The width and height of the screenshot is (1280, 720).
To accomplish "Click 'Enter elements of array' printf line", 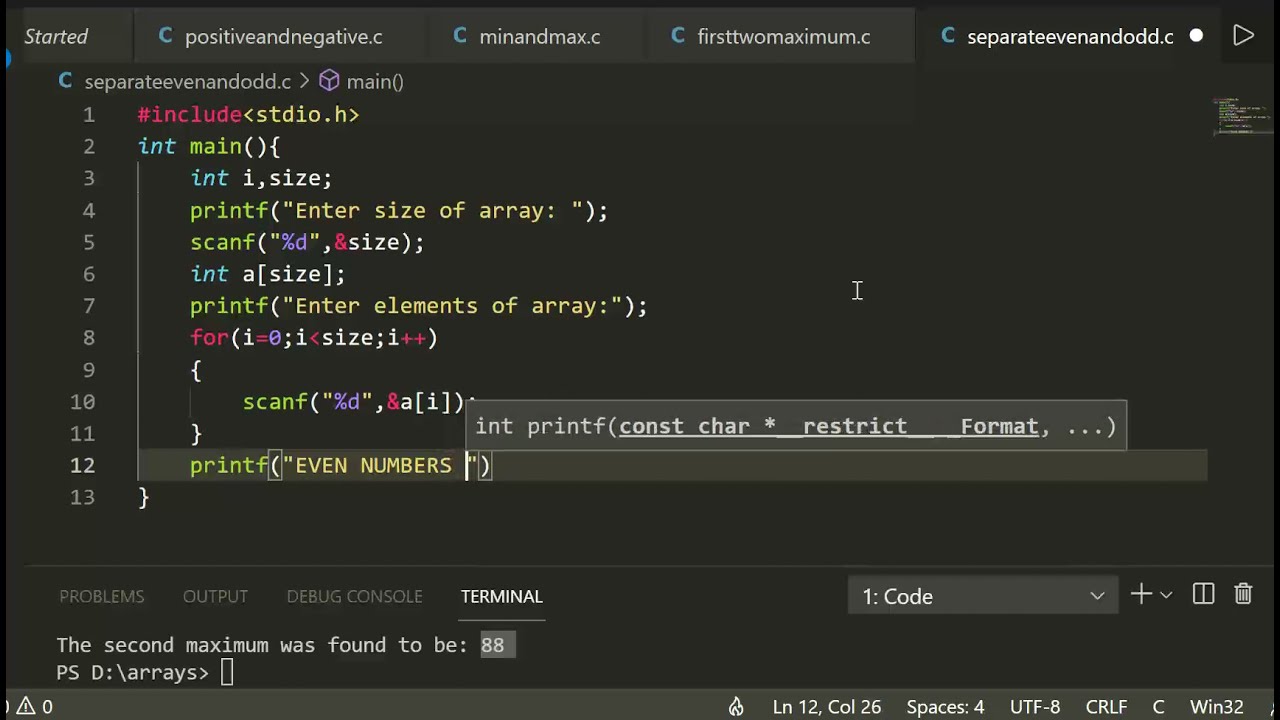I will click(419, 306).
